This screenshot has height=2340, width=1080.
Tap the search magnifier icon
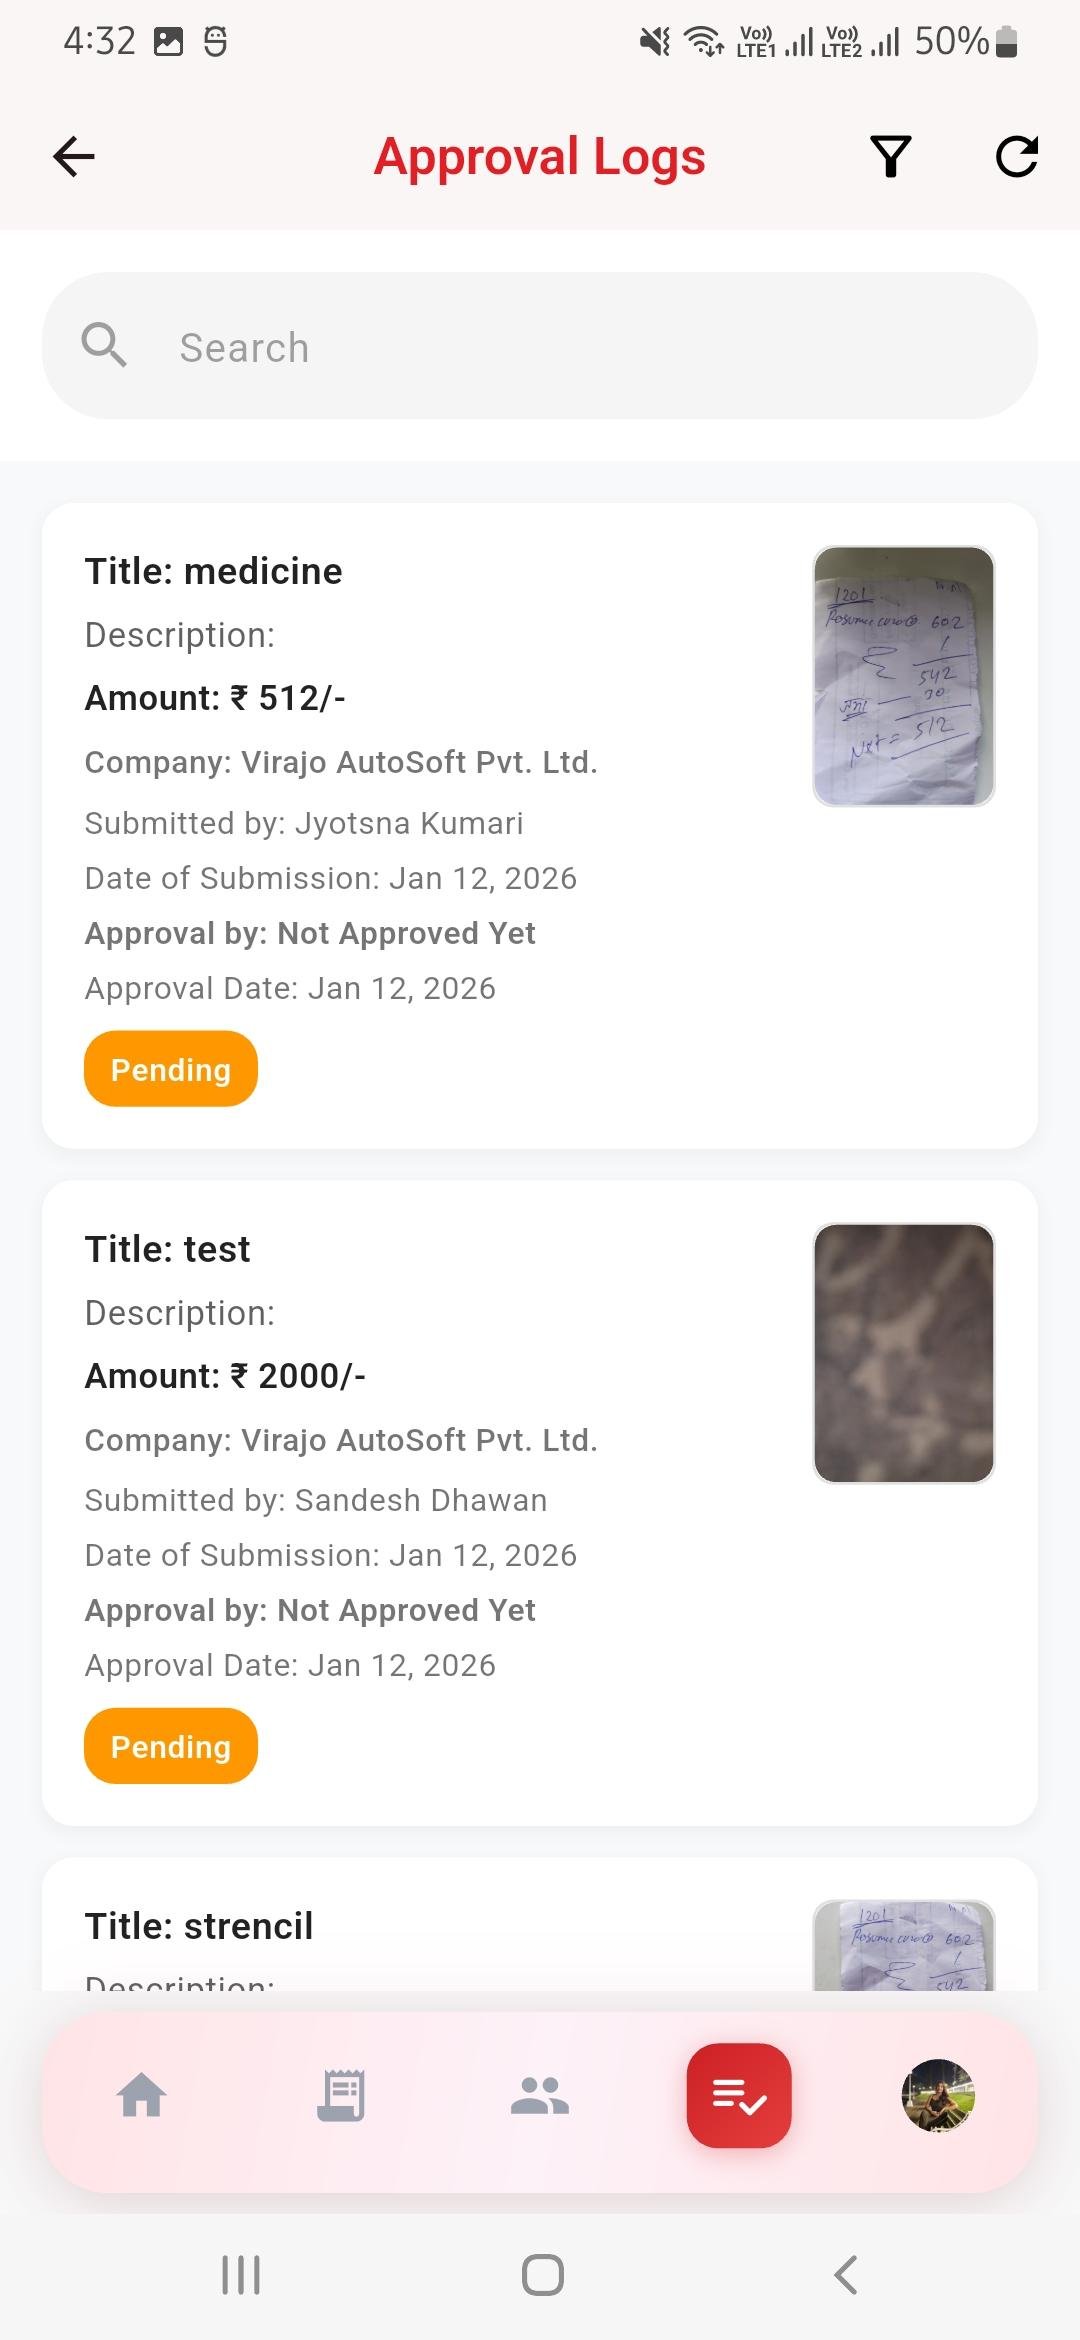(x=104, y=346)
